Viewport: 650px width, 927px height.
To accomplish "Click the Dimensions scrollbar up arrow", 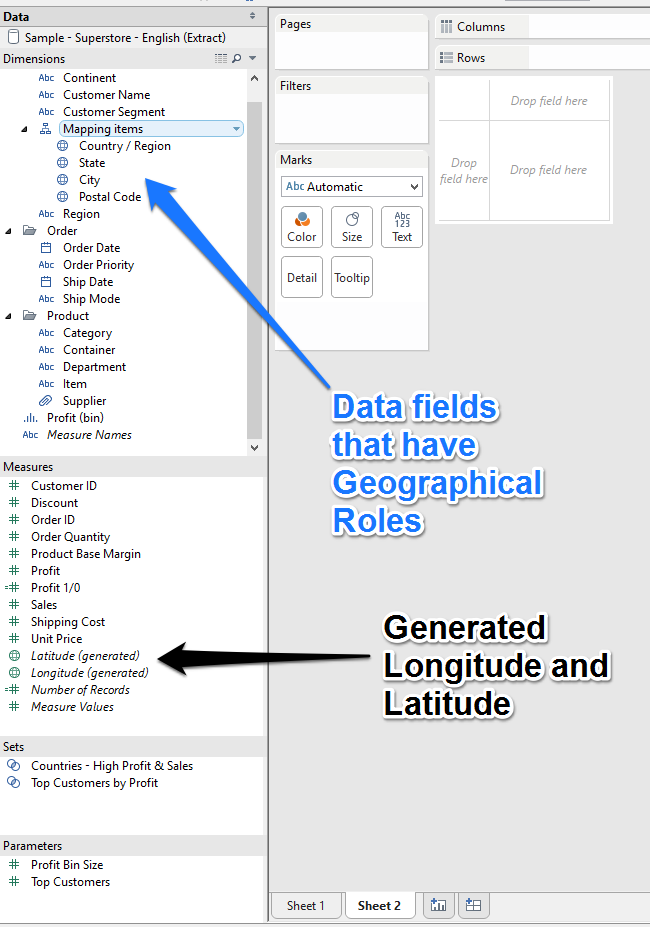I will [254, 78].
